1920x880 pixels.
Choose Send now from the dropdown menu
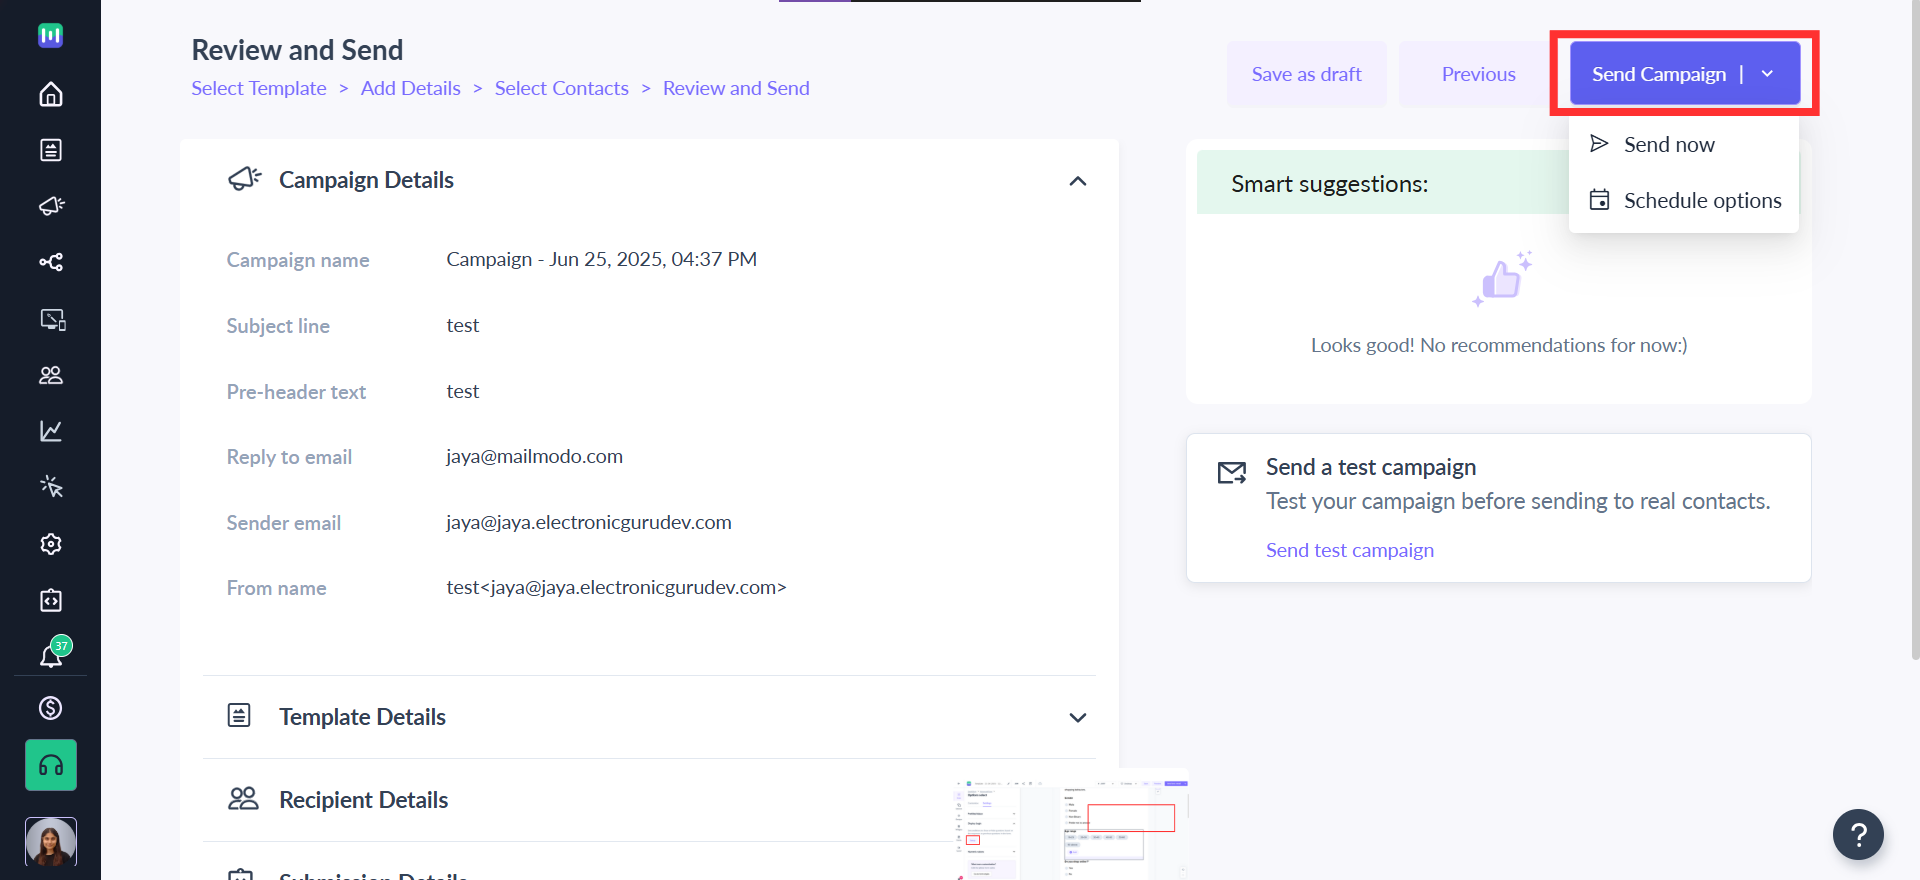[1684, 144]
